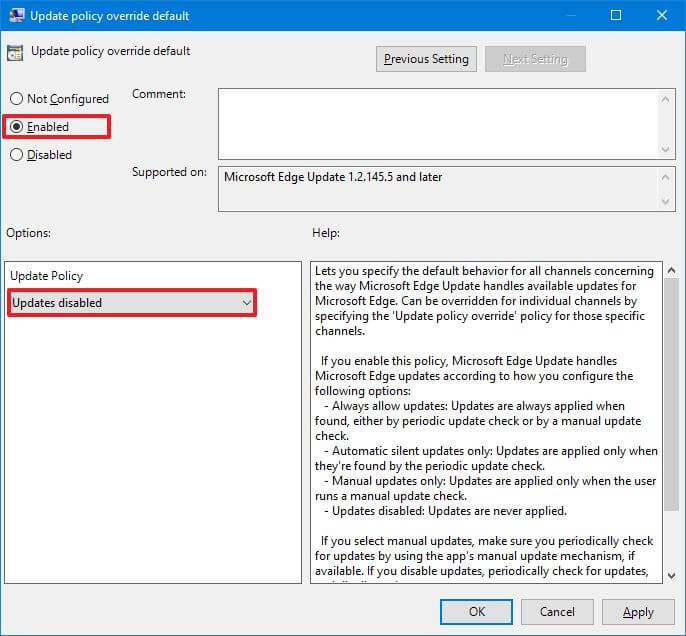This screenshot has width=686, height=636.
Task: Click 'Automatic silent updates only' help line
Action: point(486,458)
